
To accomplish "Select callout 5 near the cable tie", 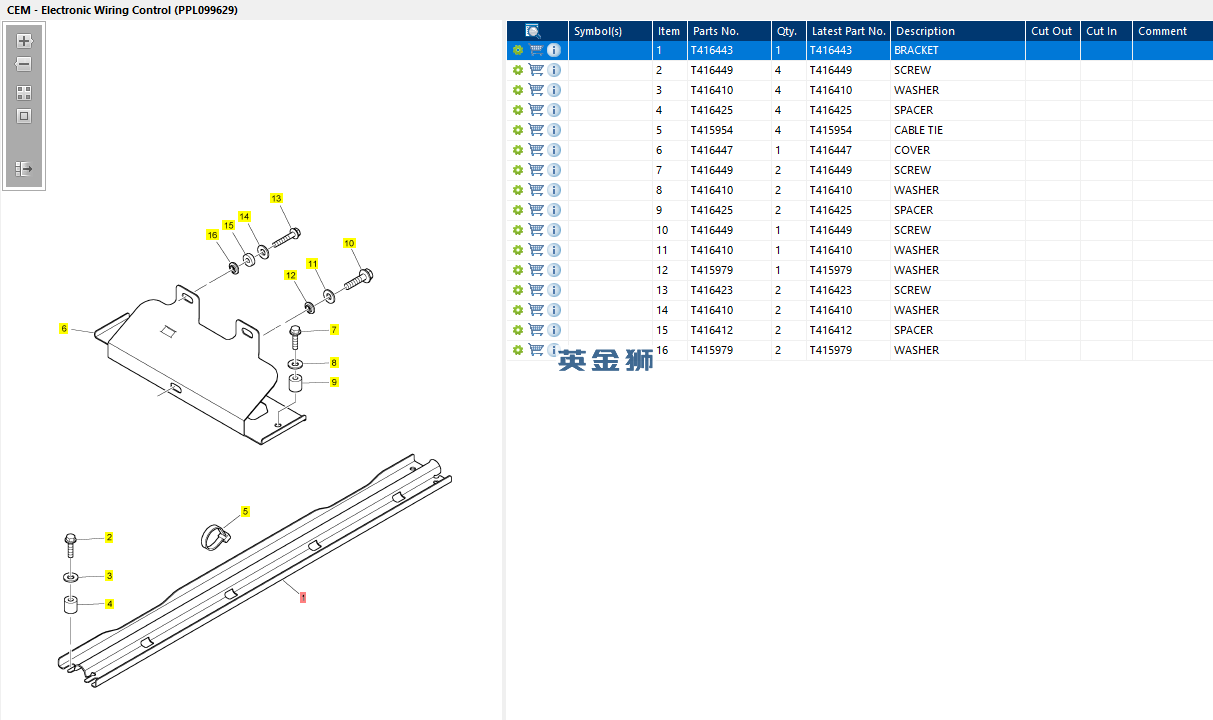I will pos(245,511).
